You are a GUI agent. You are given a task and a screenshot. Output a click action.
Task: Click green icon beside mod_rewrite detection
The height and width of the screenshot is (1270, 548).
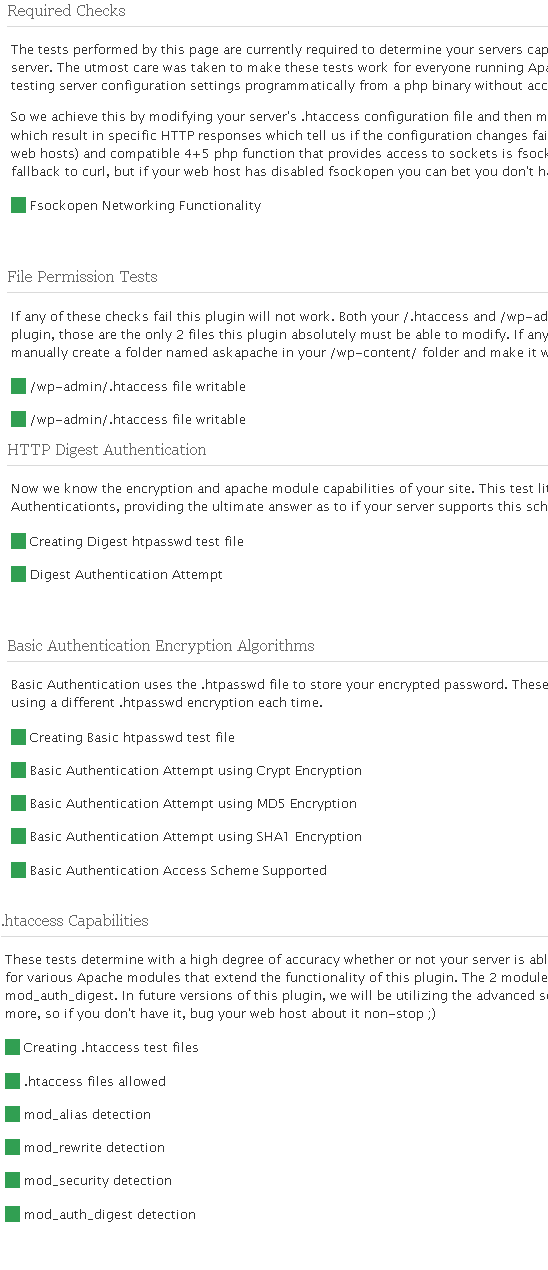(12, 1147)
